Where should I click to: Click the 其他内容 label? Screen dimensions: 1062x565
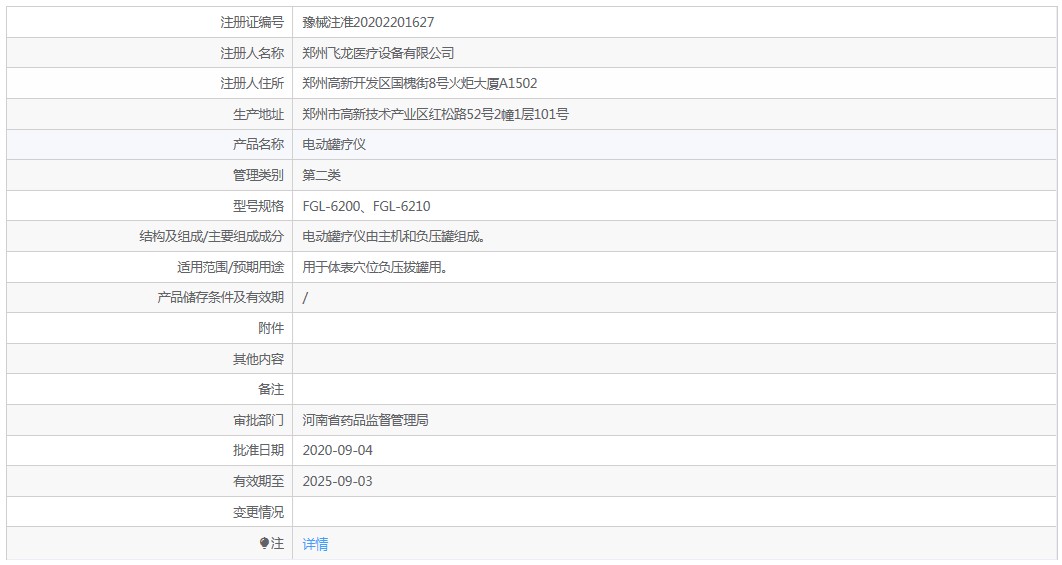[258, 359]
